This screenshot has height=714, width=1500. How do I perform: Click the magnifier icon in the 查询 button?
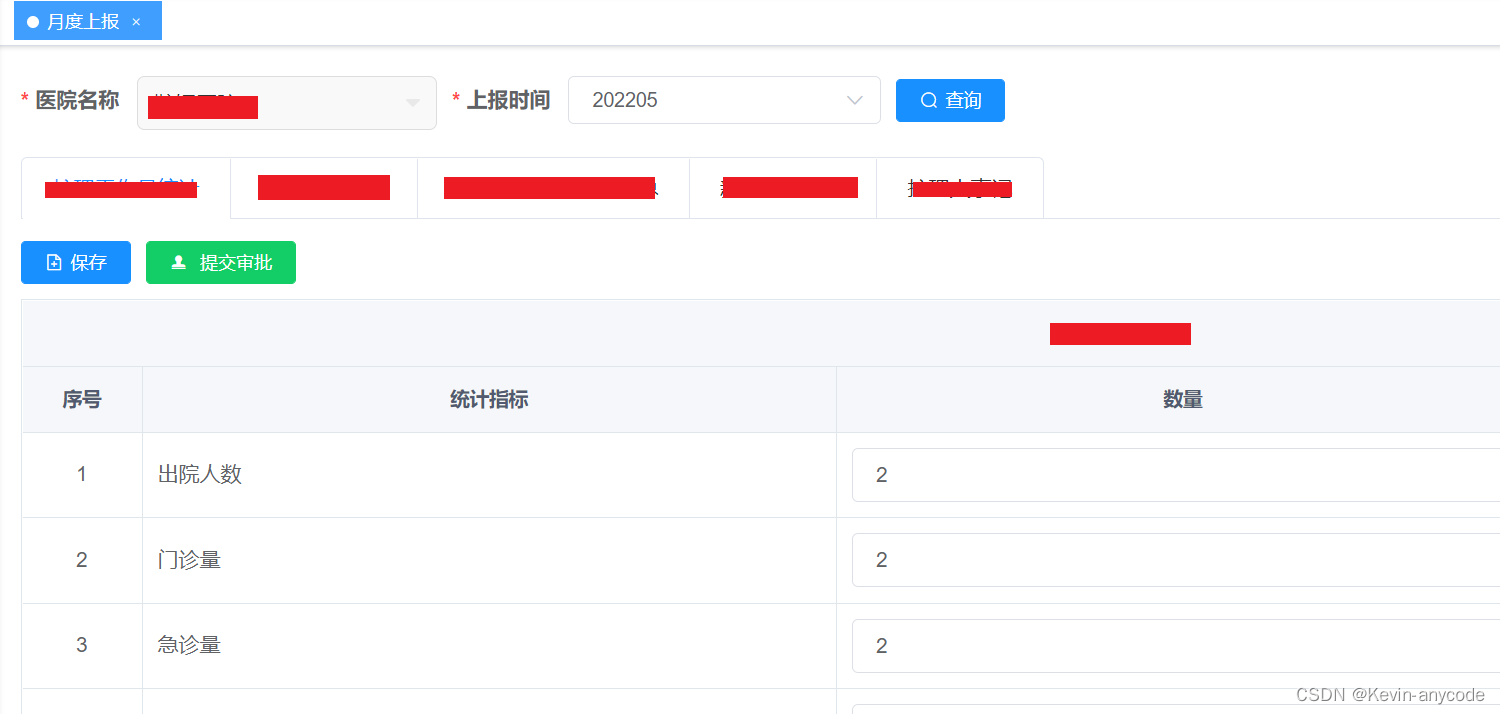tap(929, 100)
